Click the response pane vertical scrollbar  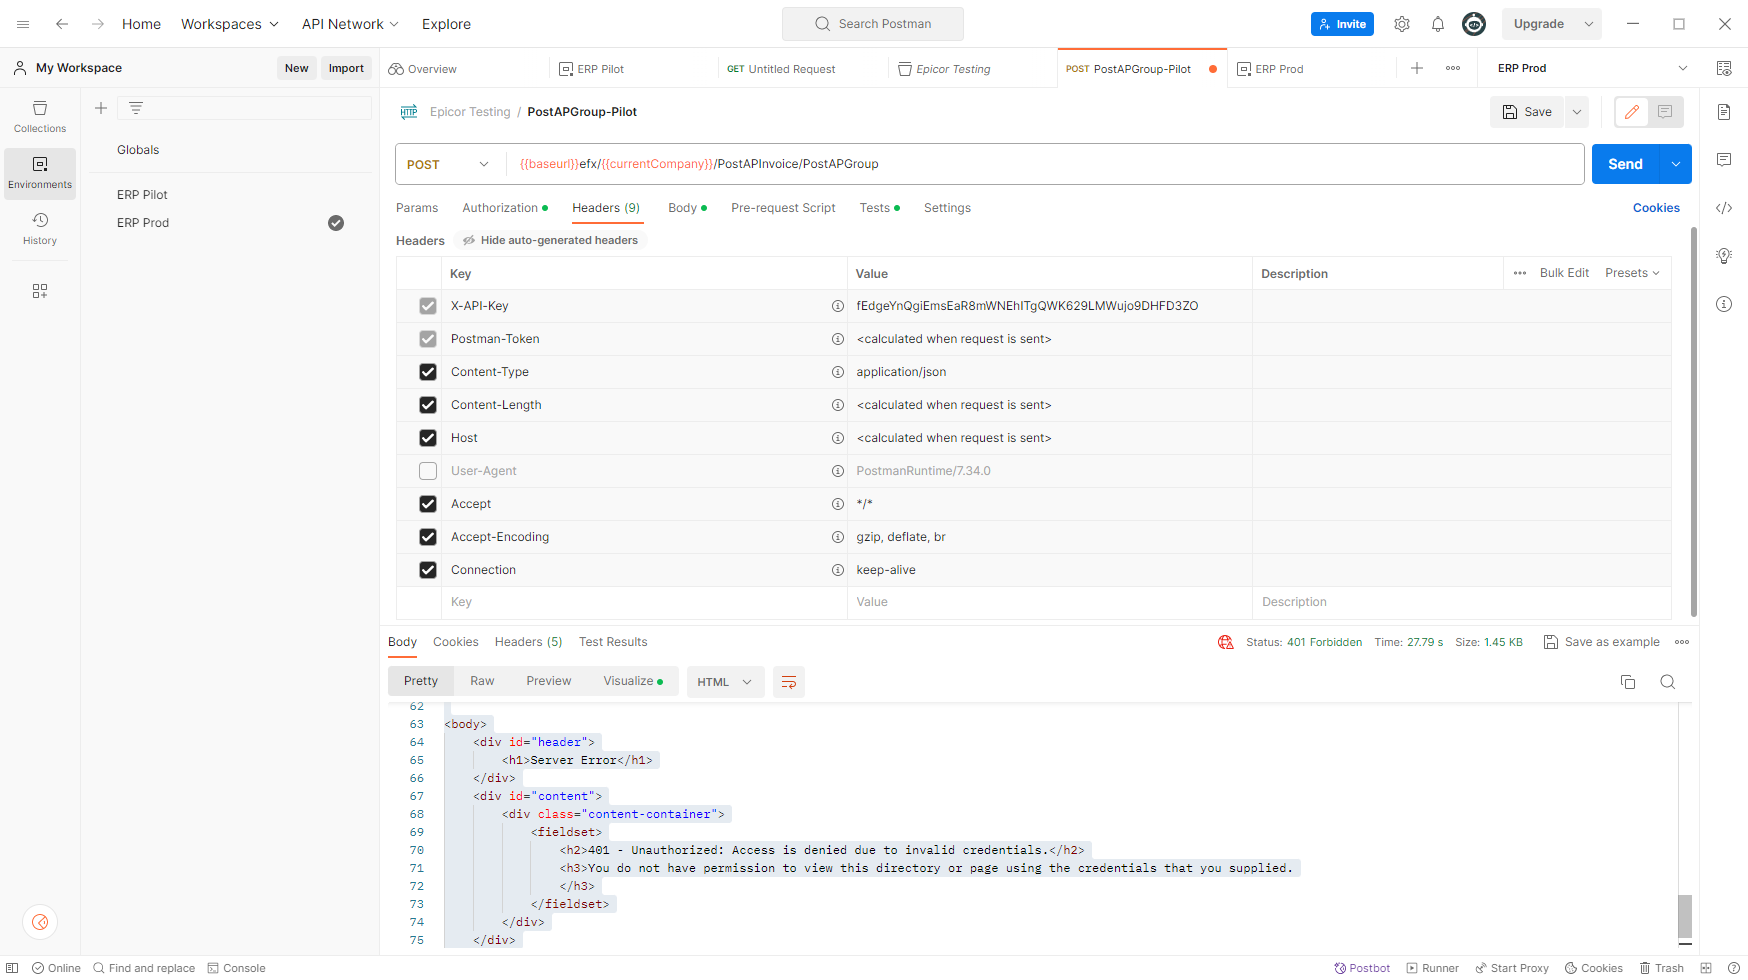[x=1685, y=915]
